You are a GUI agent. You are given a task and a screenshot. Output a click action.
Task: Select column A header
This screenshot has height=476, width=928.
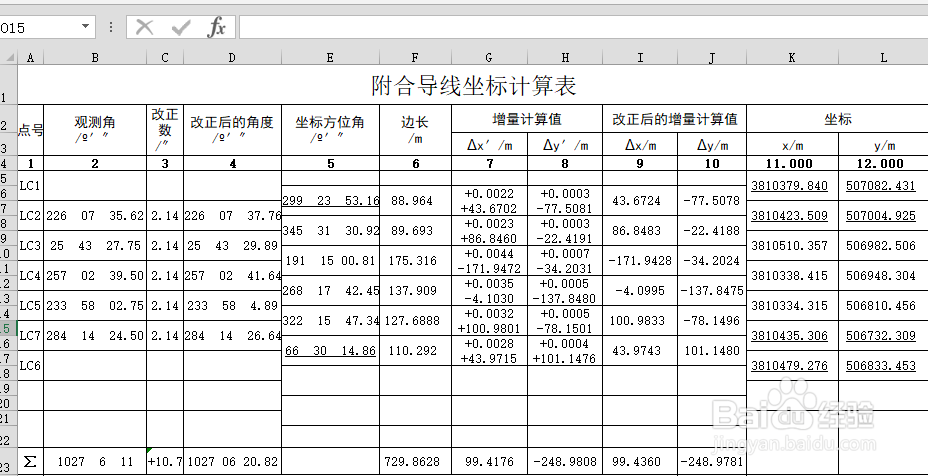coord(31,57)
